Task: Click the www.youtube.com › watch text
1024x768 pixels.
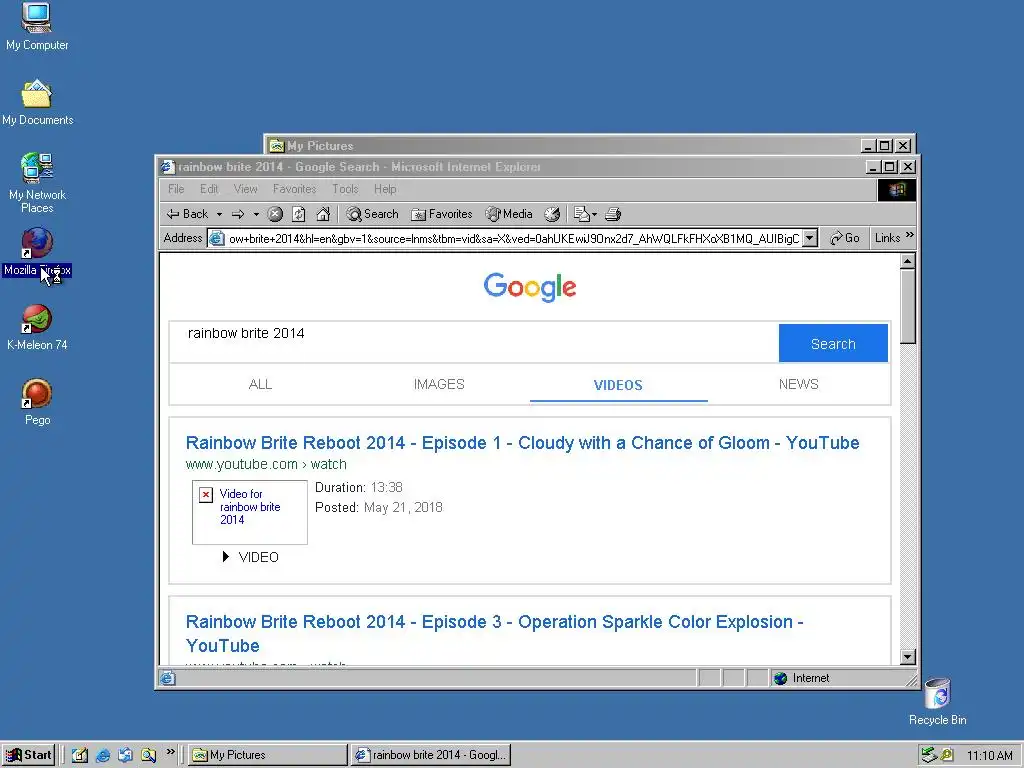Action: 266,464
